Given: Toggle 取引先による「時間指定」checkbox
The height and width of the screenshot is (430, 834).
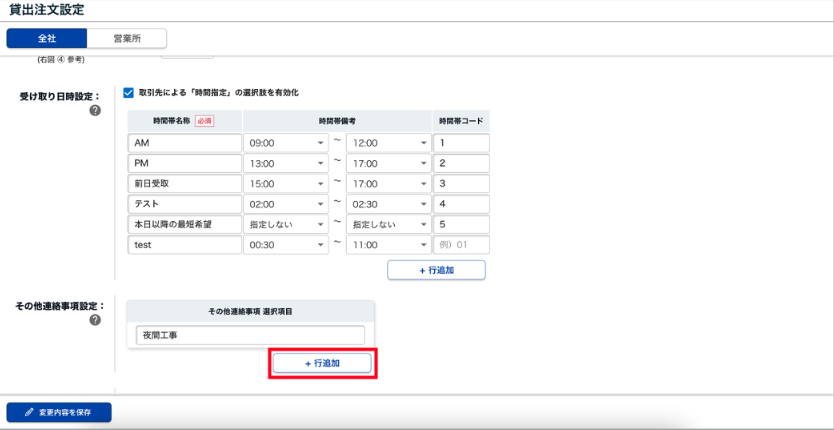Looking at the screenshot, I should pyautogui.click(x=128, y=93).
